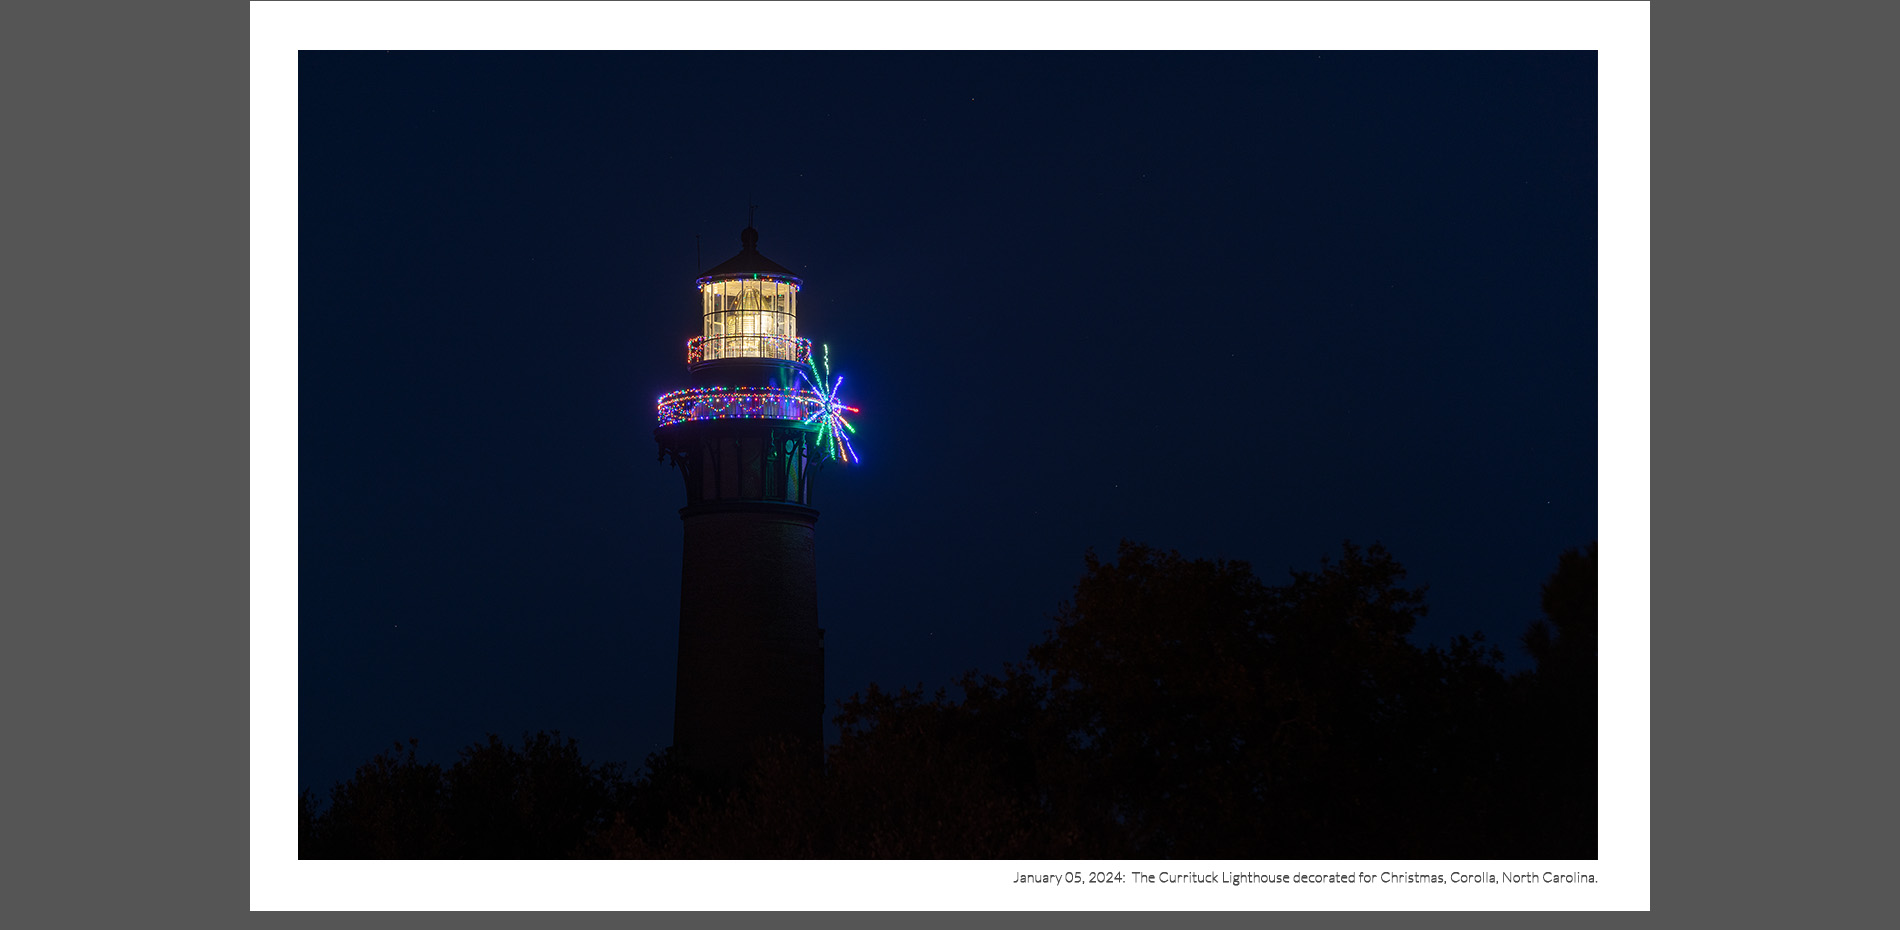Click the dark brick lighthouse tower shaft

(x=749, y=620)
